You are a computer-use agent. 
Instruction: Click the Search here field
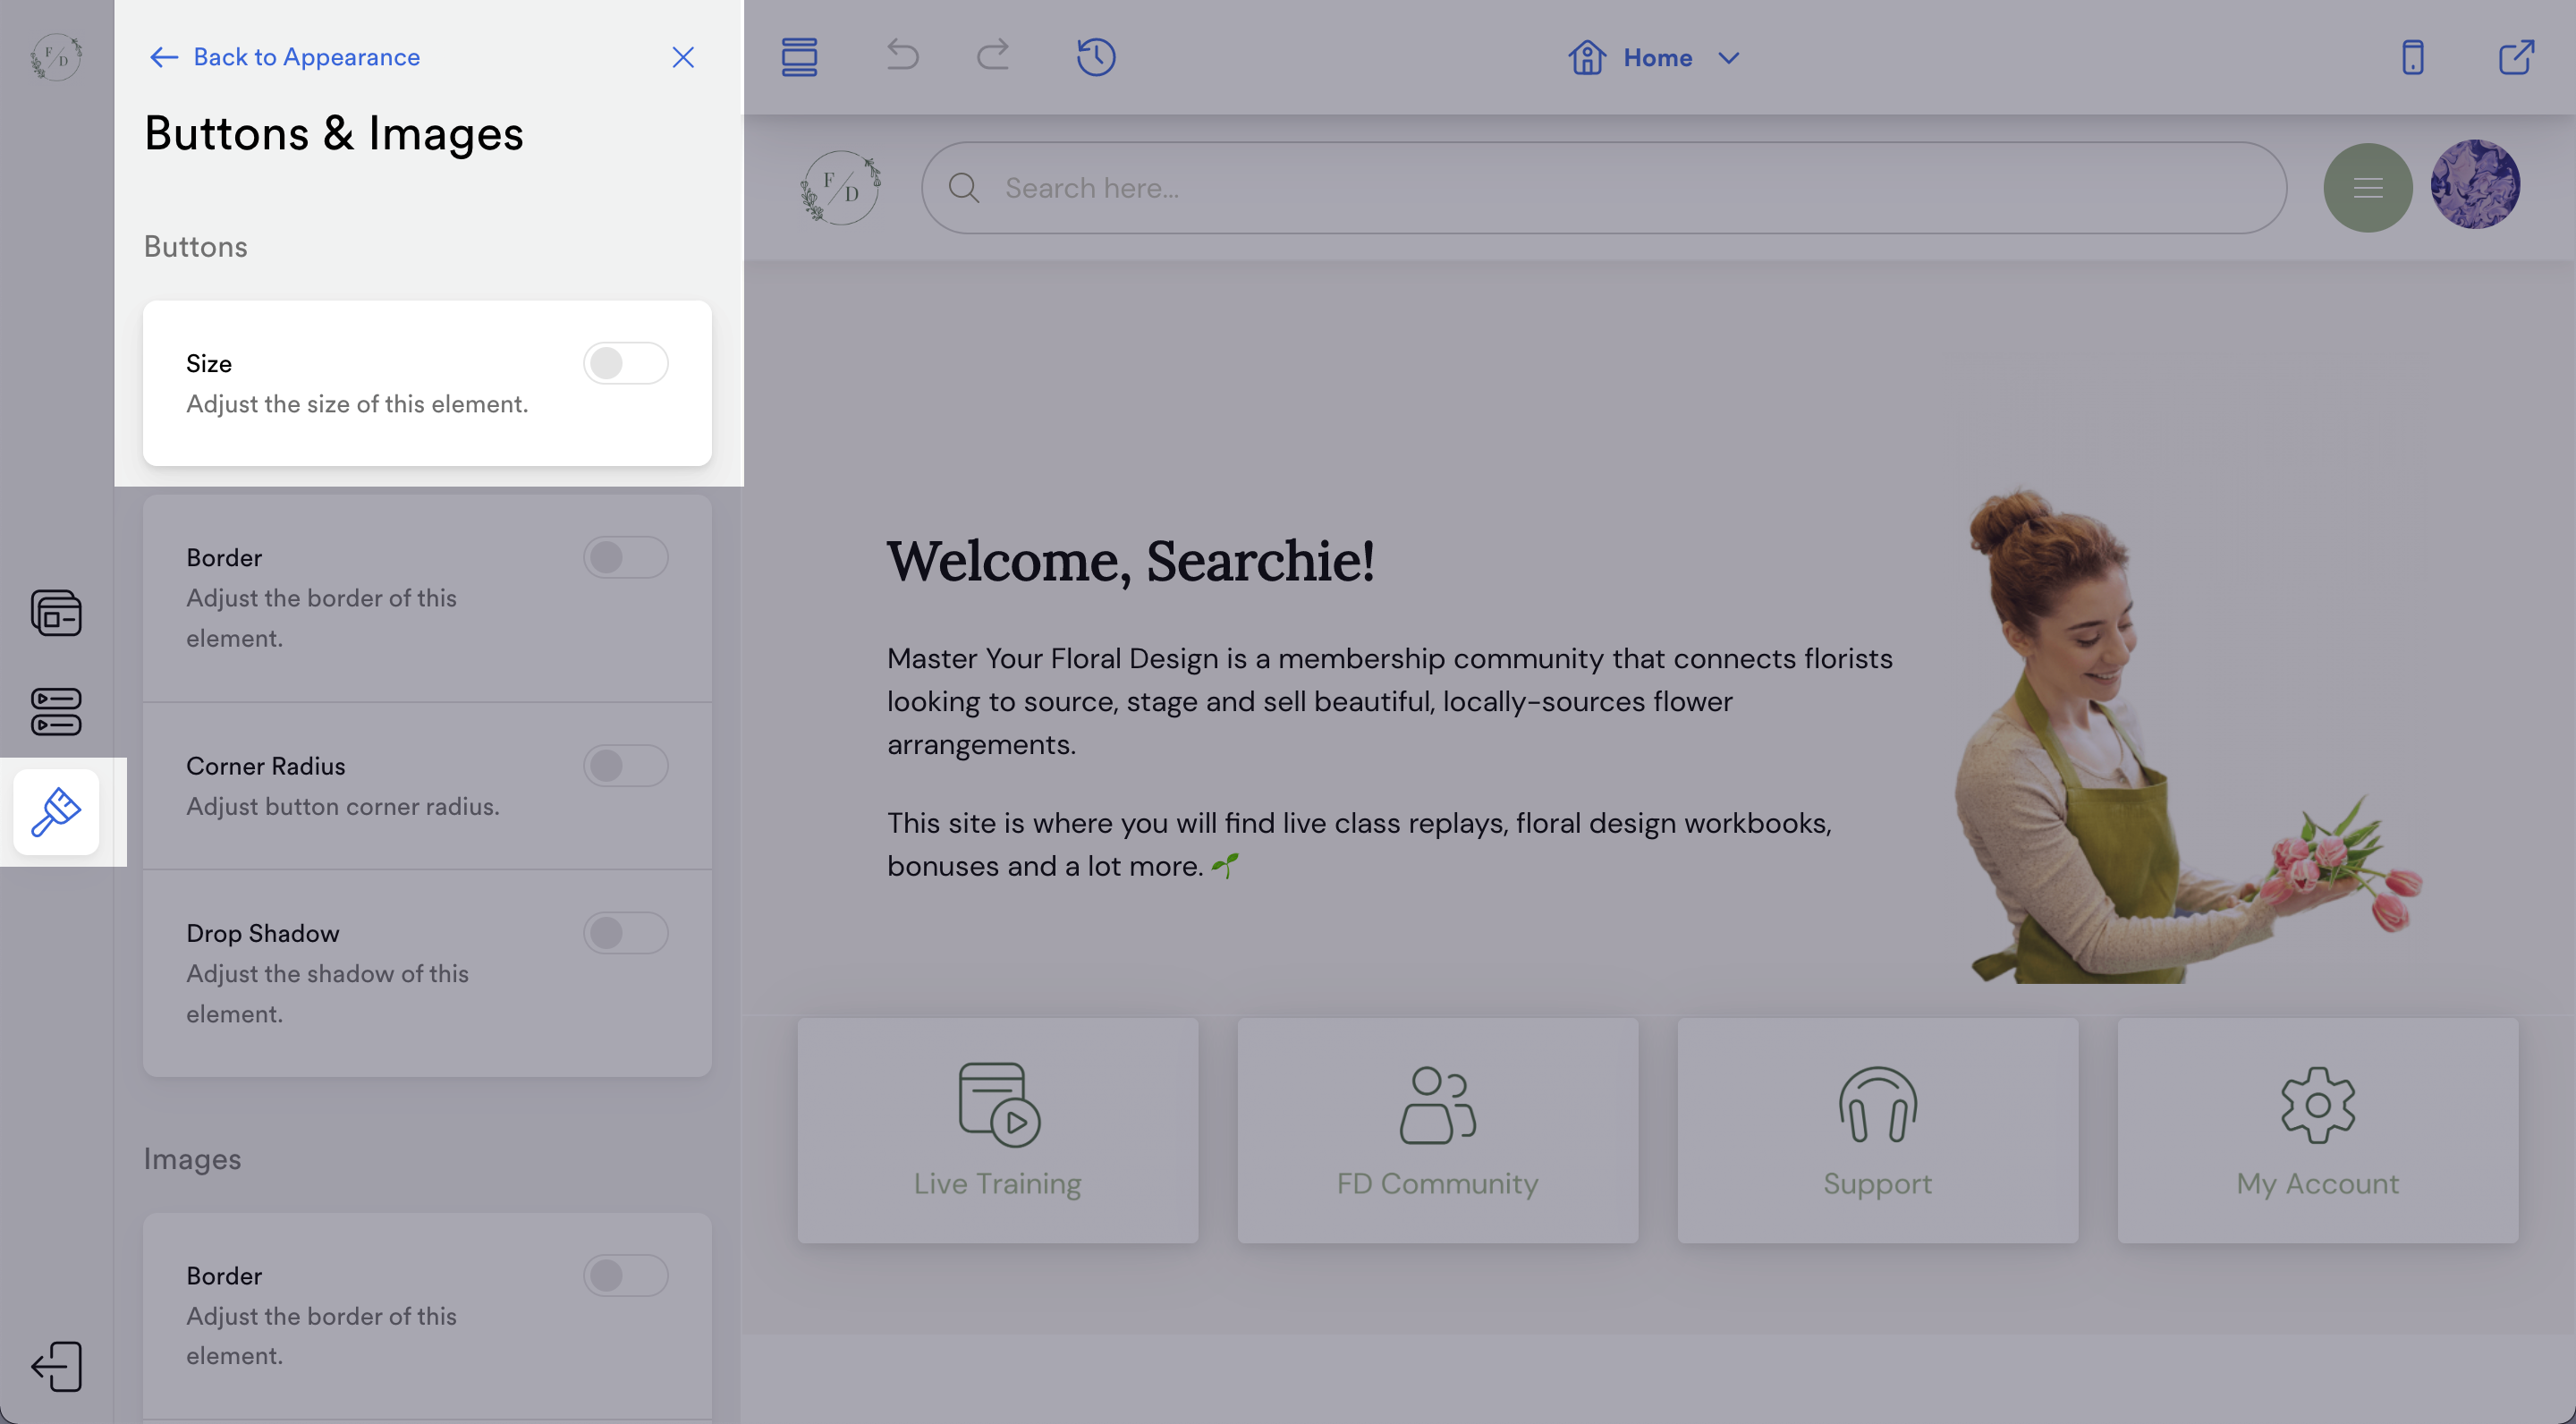1603,188
